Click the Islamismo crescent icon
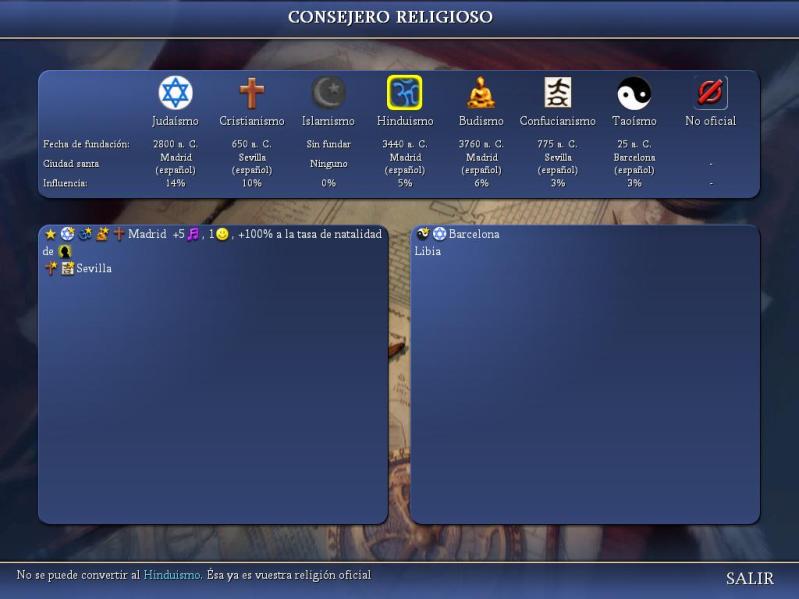Image resolution: width=799 pixels, height=599 pixels. coord(328,93)
